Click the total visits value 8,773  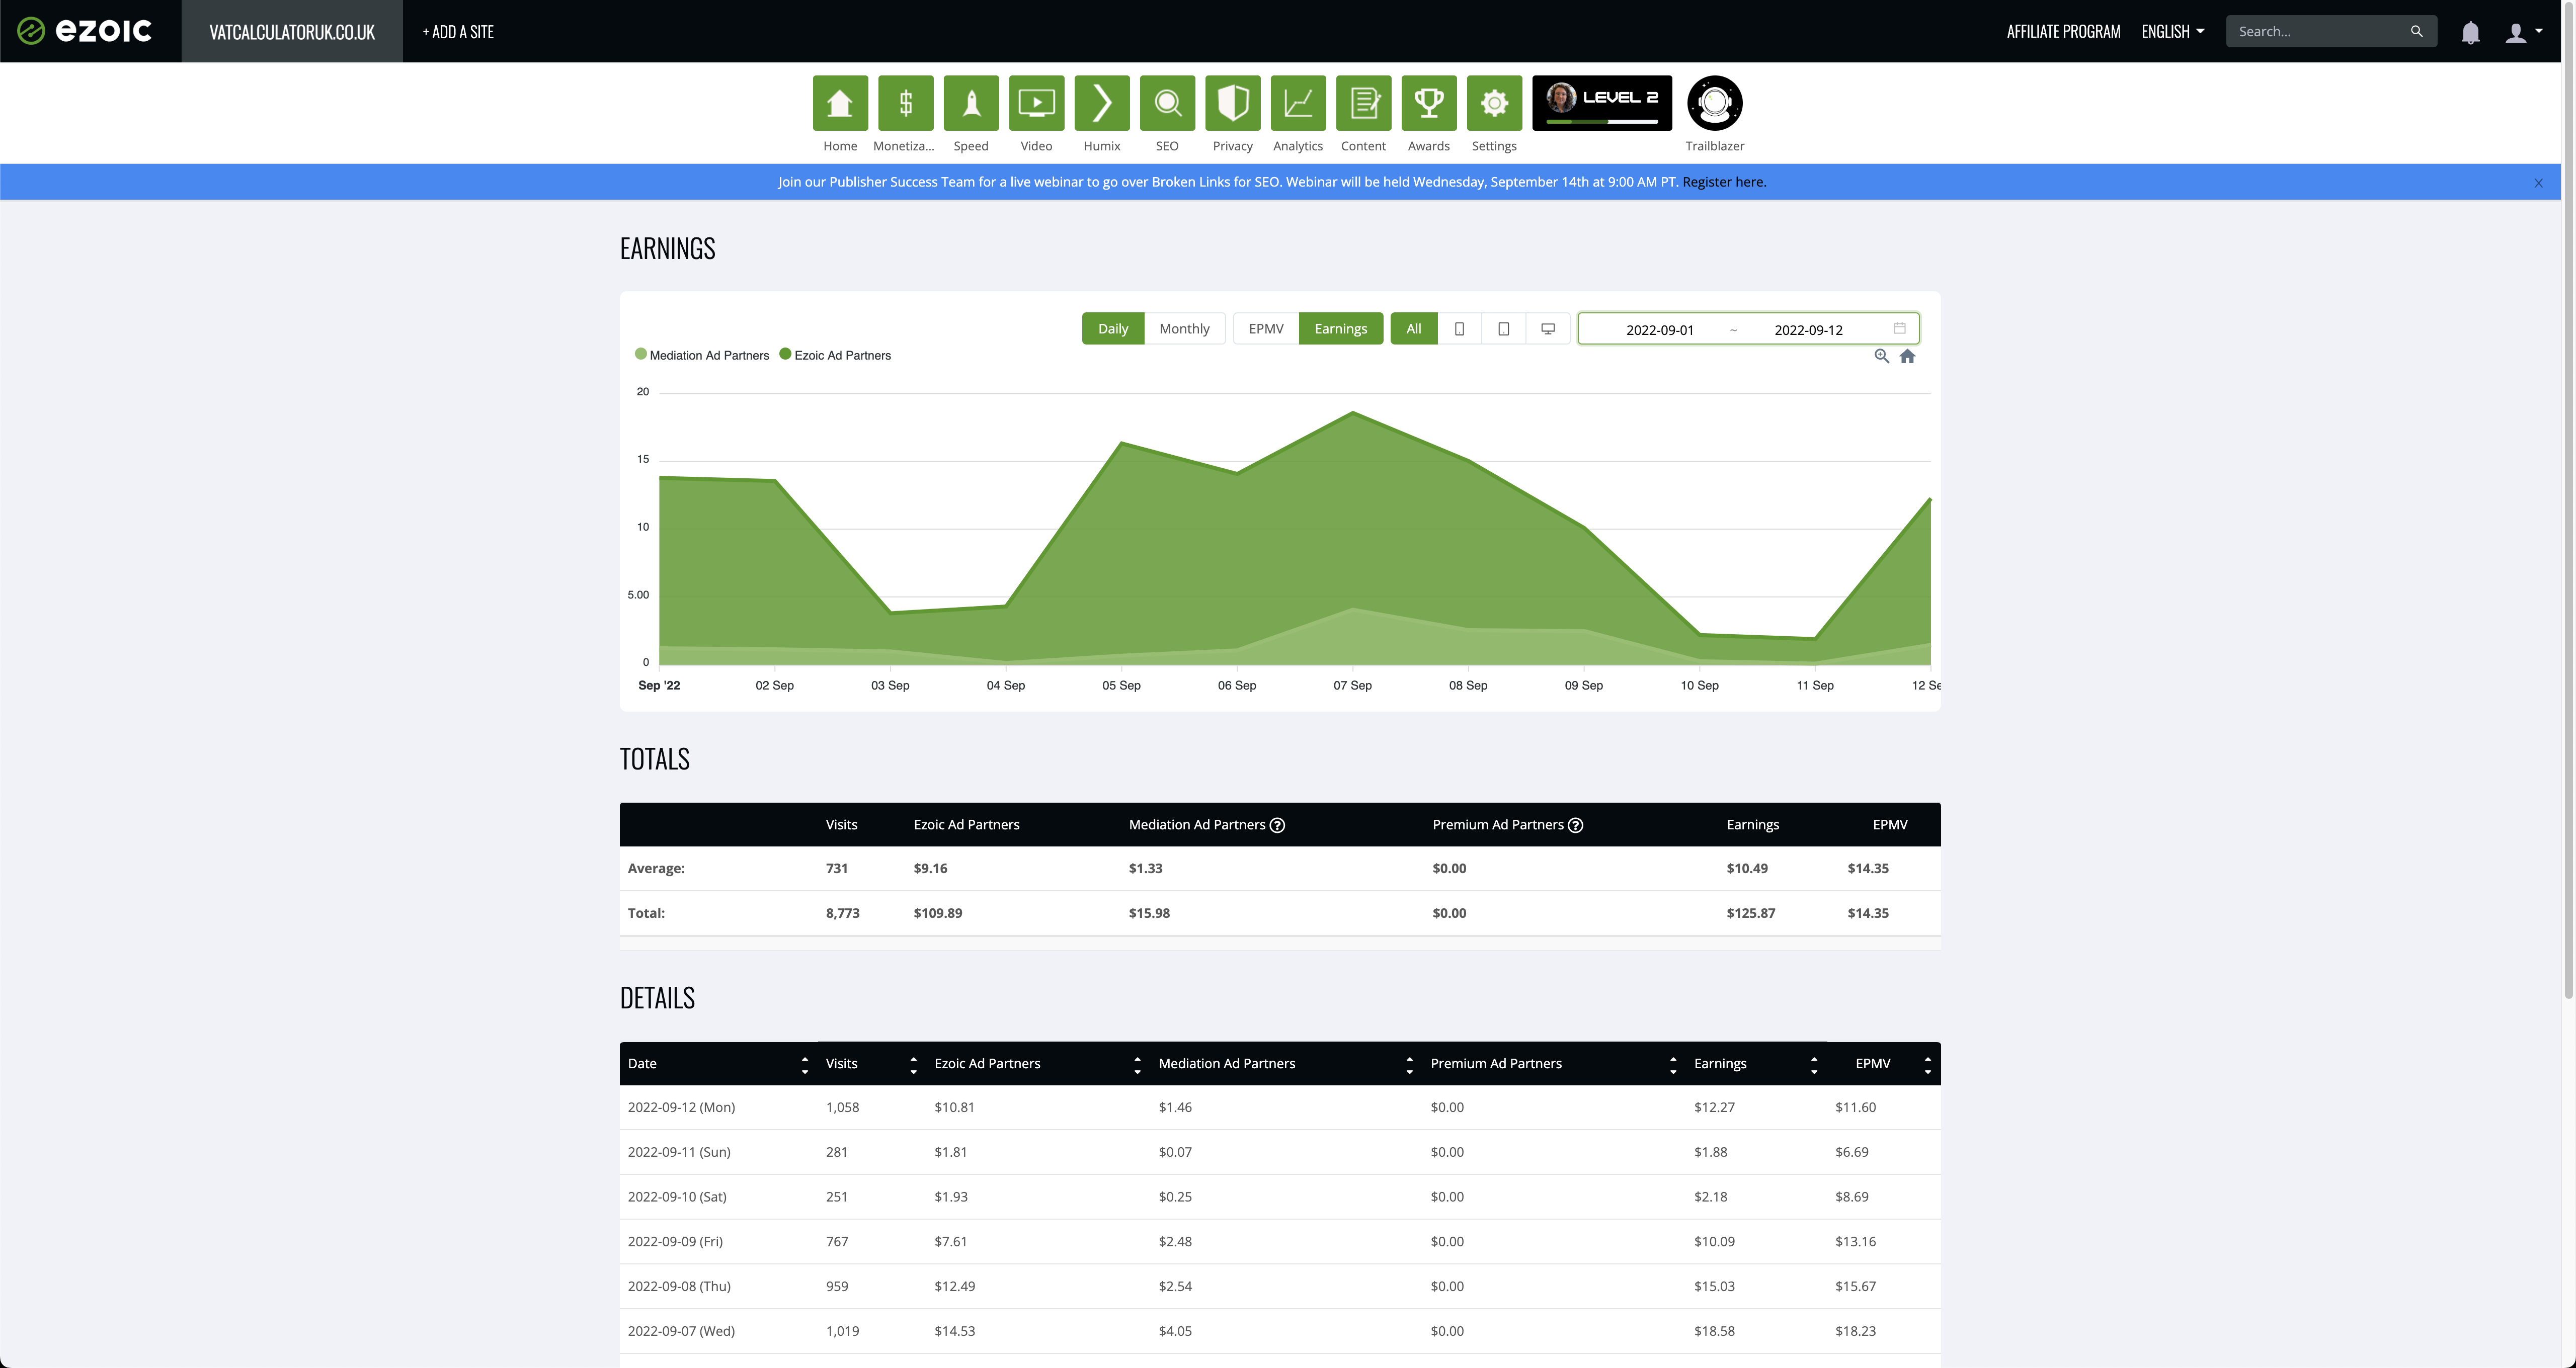[842, 913]
